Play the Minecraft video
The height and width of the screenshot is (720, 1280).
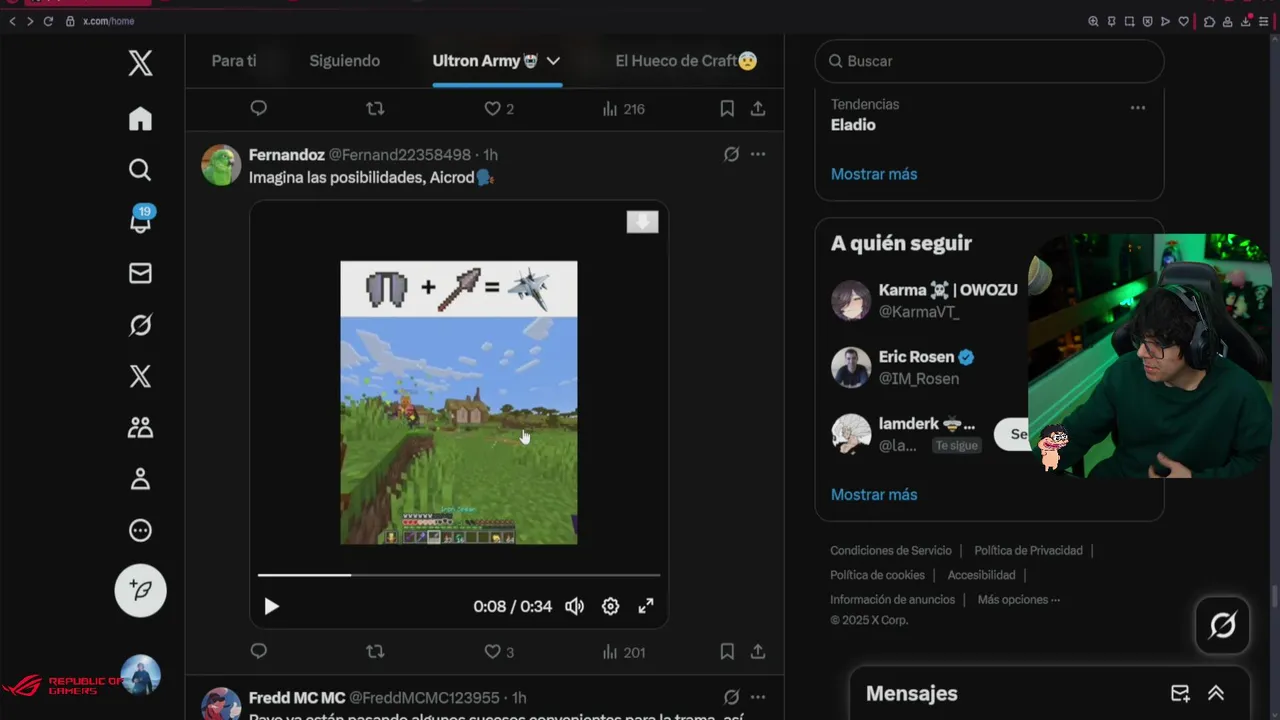click(271, 606)
